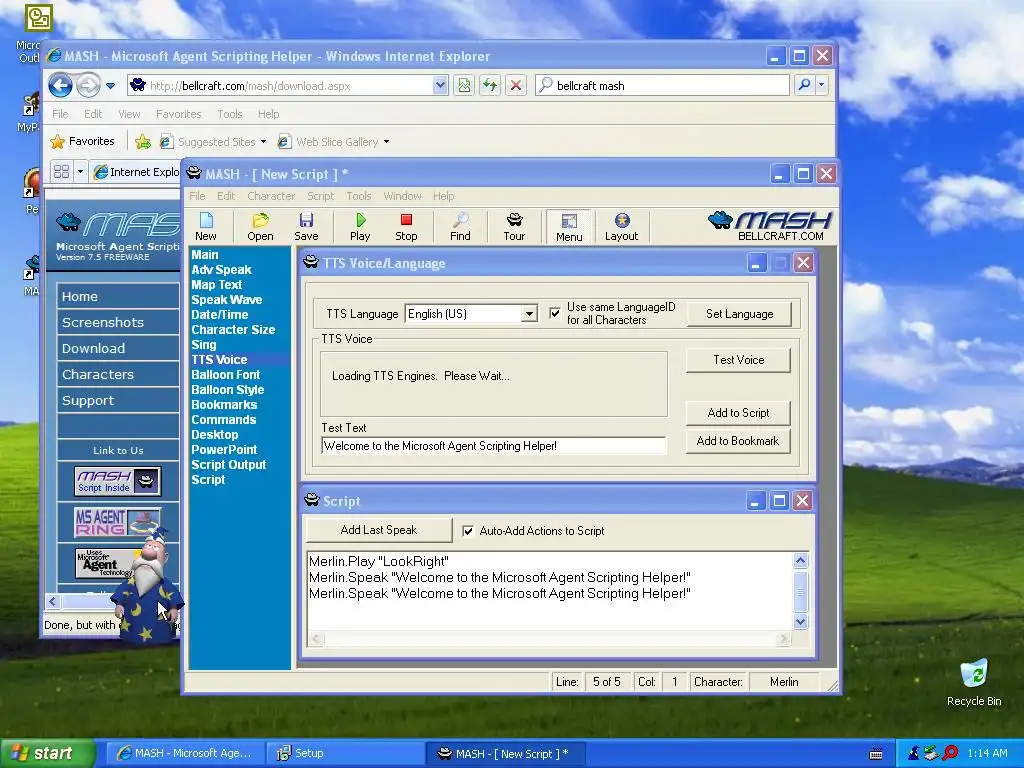Viewport: 1024px width, 768px height.
Task: Open IE recent pages dropdown arrow
Action: click(110, 86)
